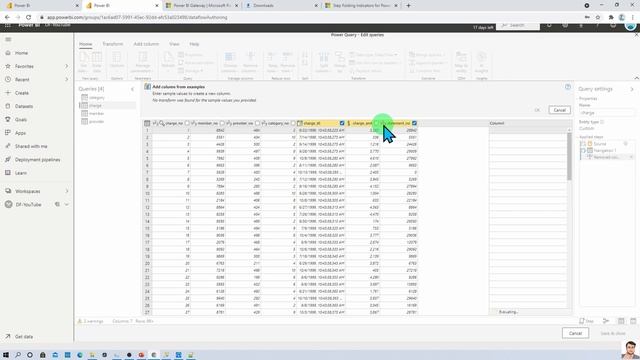
Task: Open Apps in the sidebar
Action: click(20, 133)
